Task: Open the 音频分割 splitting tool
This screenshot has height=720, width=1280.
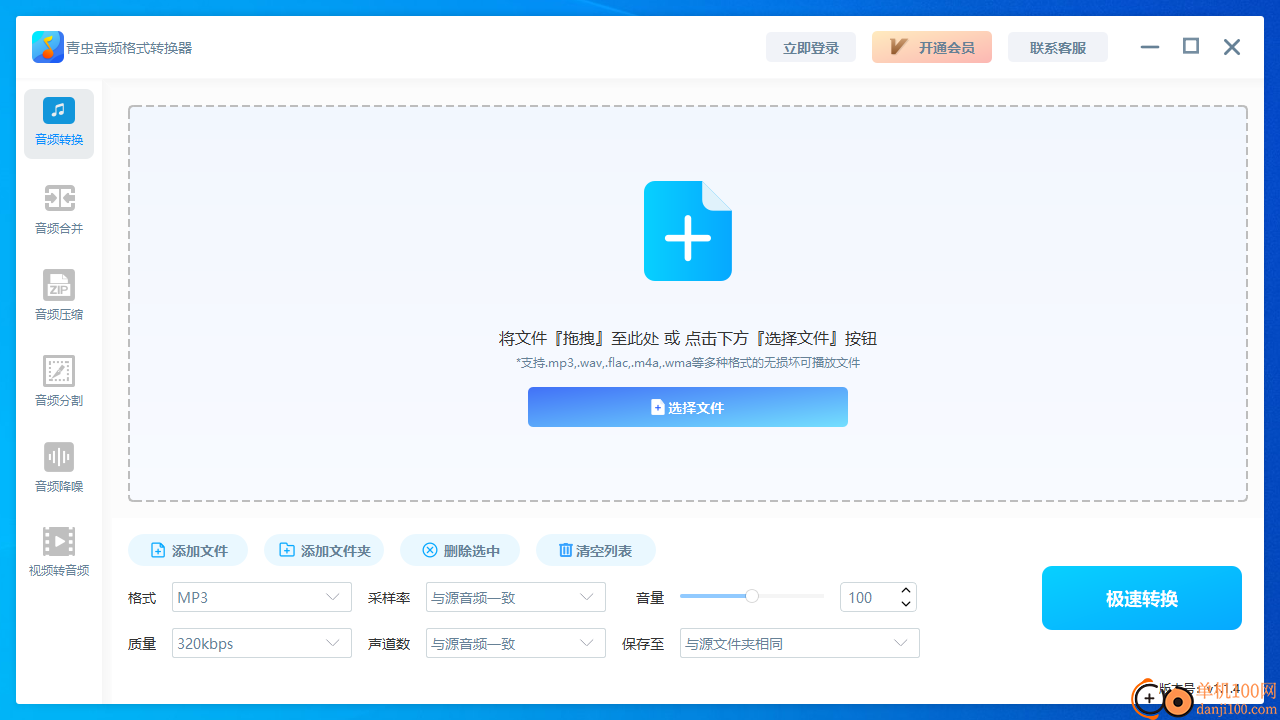Action: (58, 381)
